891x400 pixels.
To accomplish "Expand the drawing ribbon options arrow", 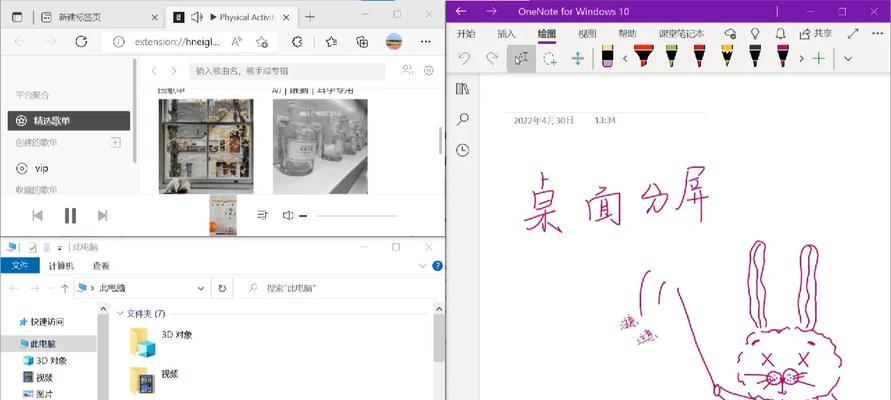I will 848,59.
